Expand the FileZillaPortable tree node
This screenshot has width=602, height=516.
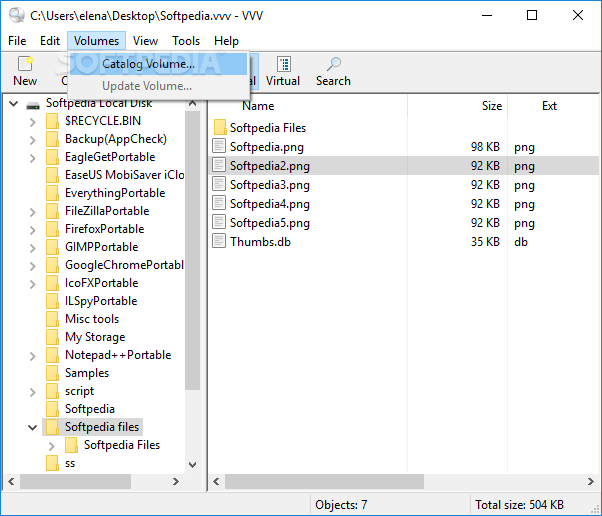click(x=33, y=212)
